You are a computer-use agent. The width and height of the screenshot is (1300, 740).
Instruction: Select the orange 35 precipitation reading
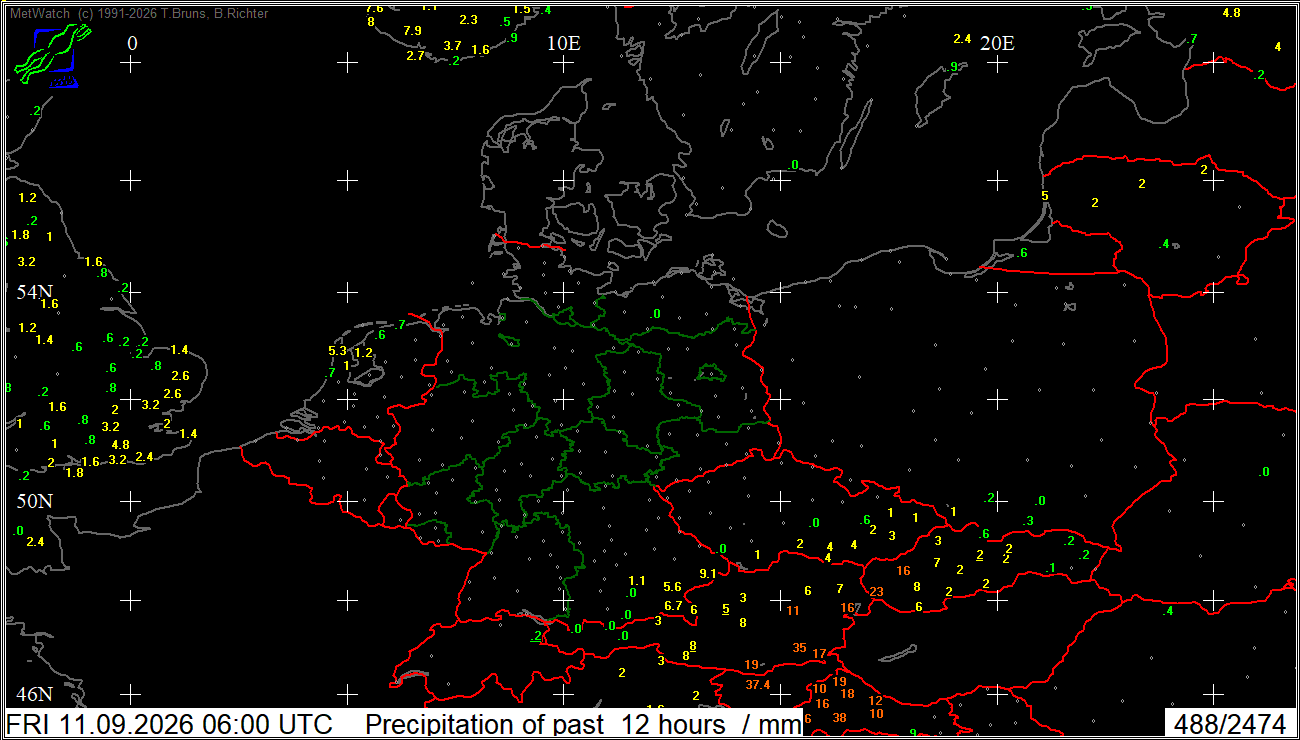(x=799, y=648)
